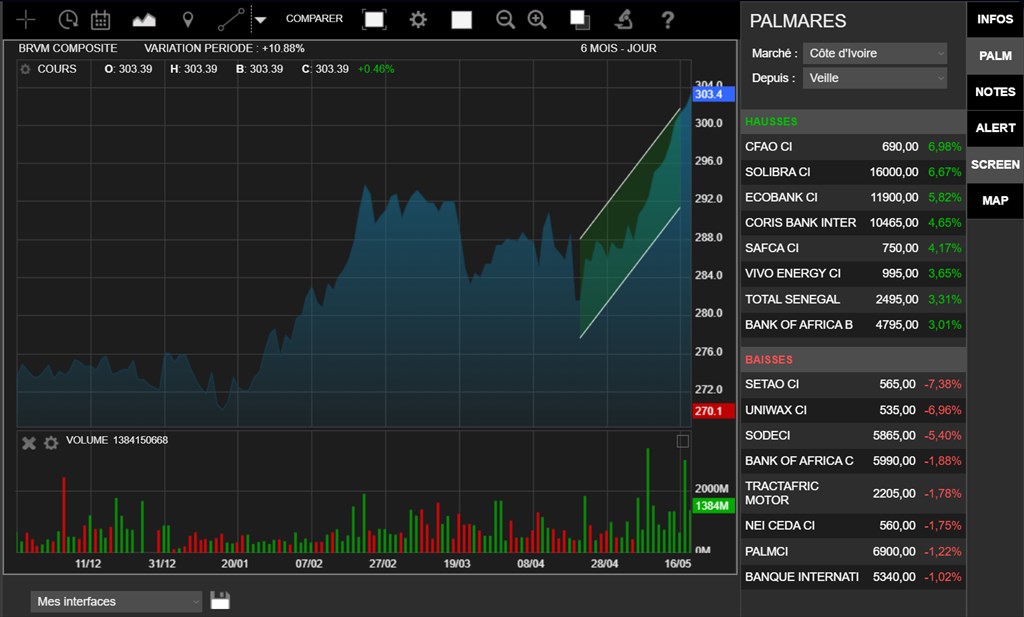Switch to the SCREEN tab
Image resolution: width=1024 pixels, height=617 pixels.
point(995,165)
